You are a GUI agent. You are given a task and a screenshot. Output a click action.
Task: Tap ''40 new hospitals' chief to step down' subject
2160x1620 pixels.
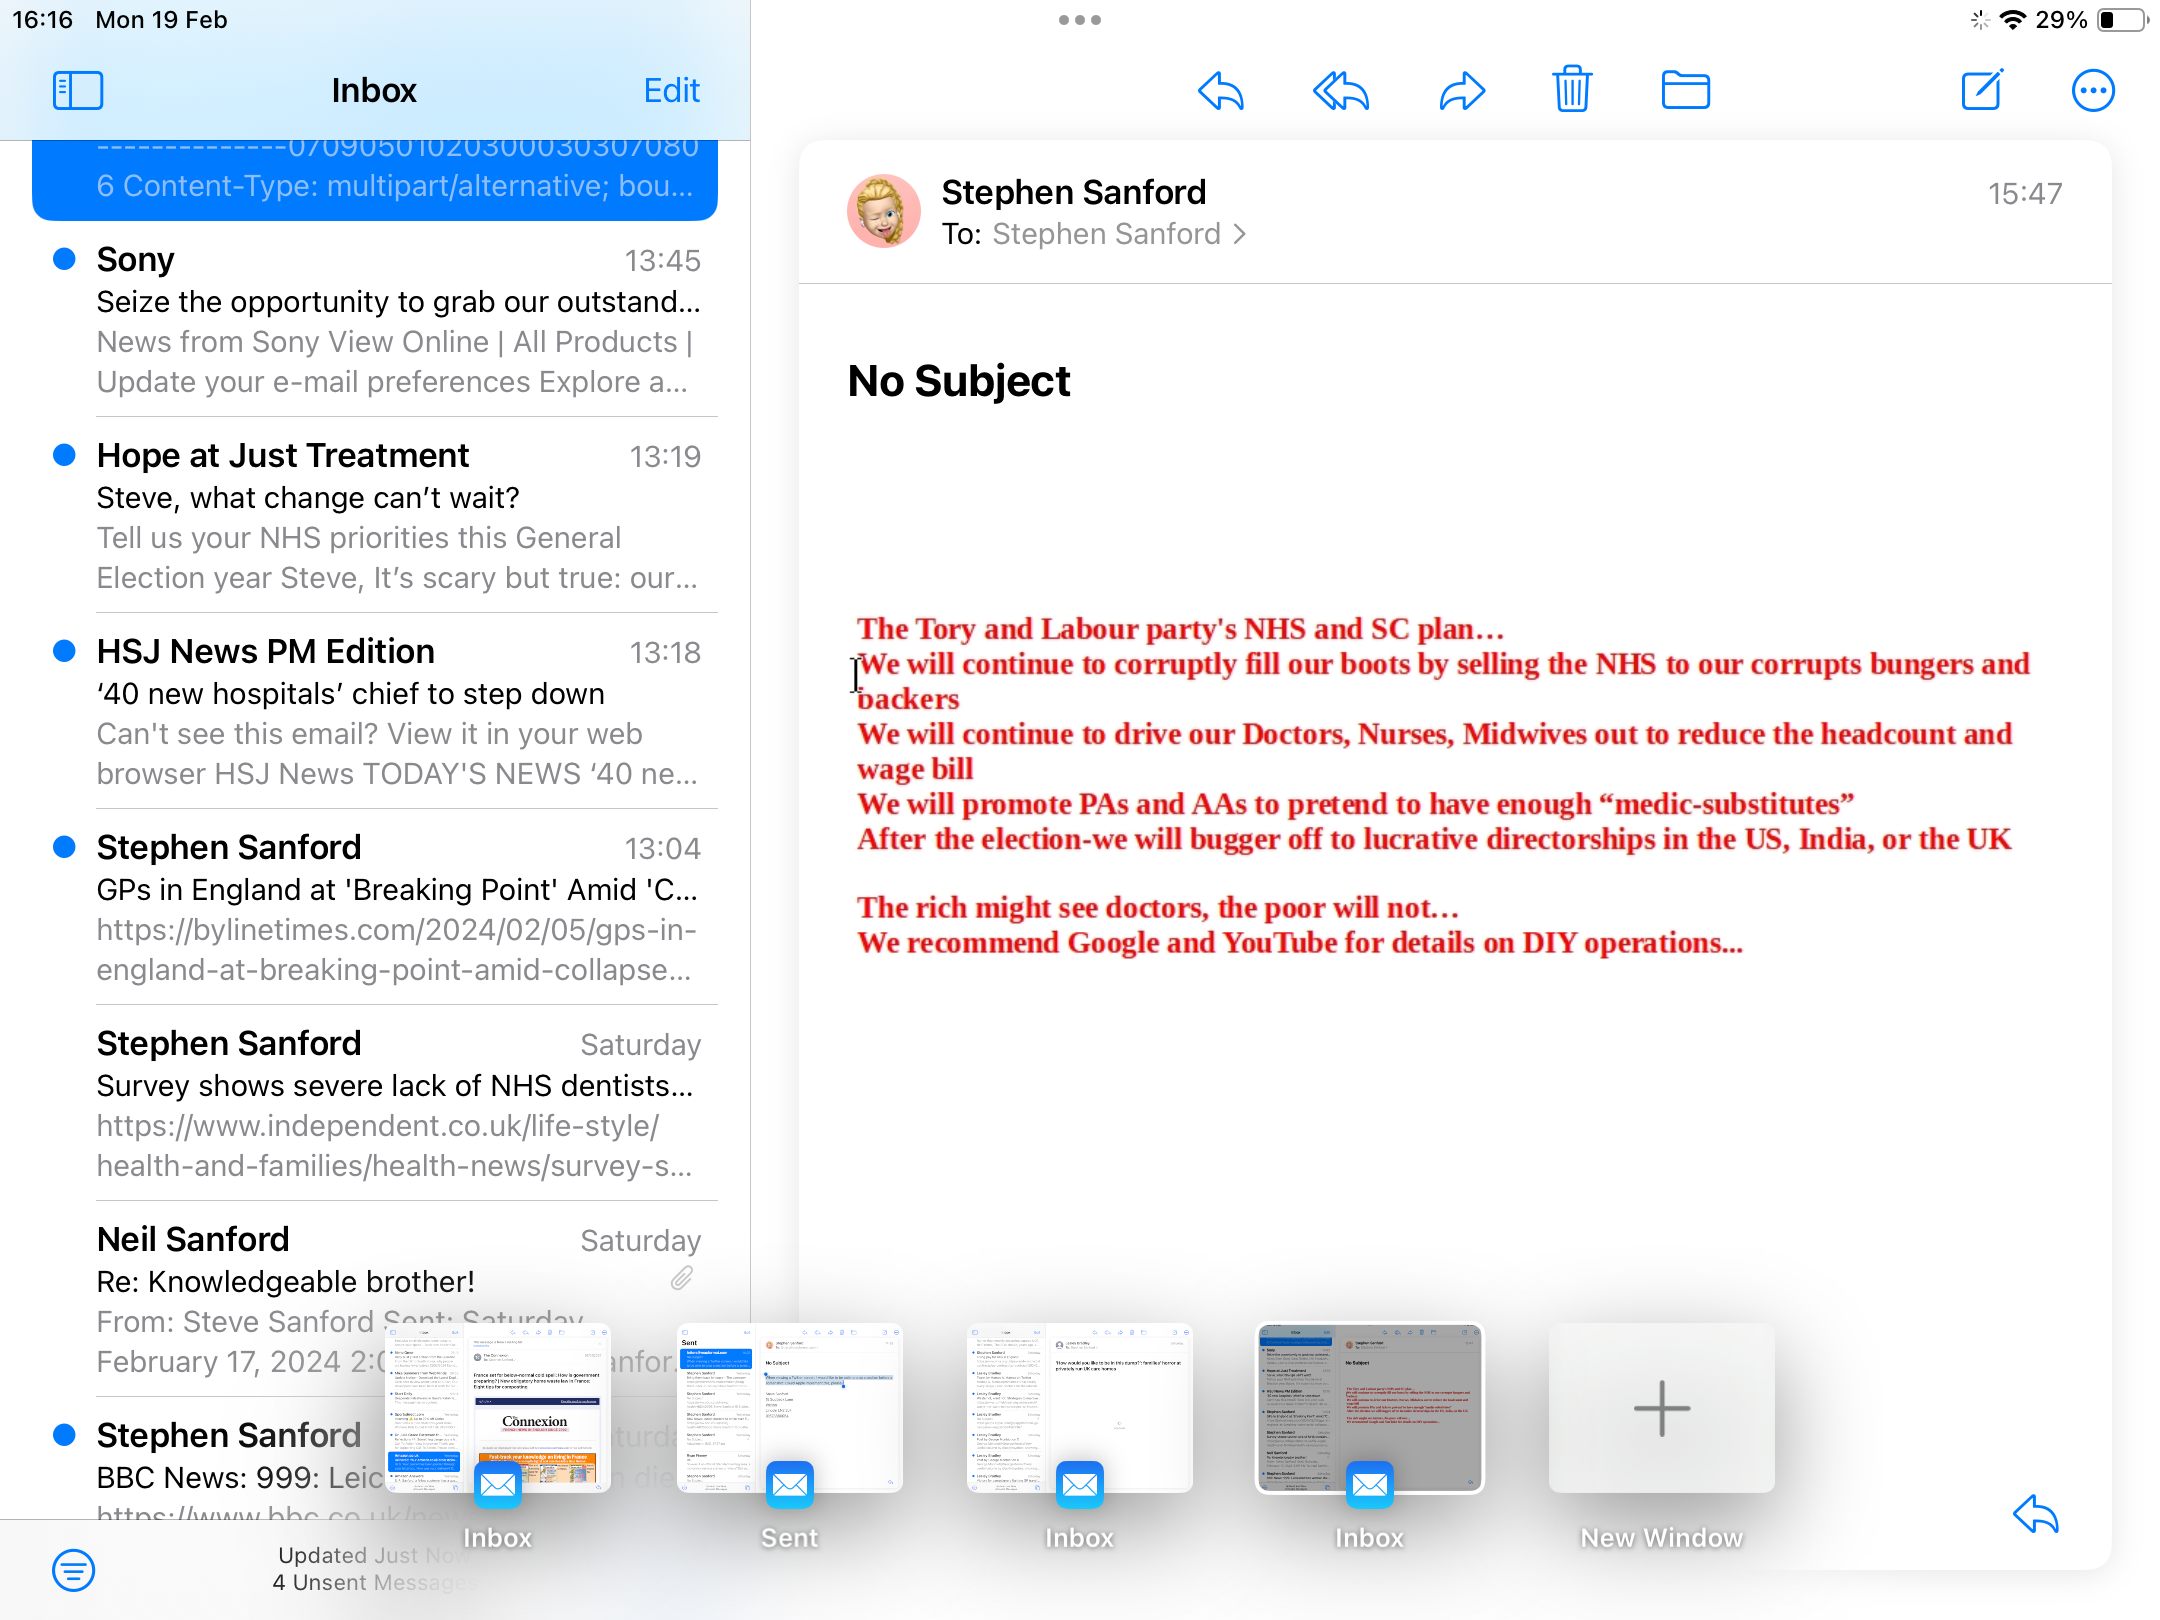click(x=351, y=694)
